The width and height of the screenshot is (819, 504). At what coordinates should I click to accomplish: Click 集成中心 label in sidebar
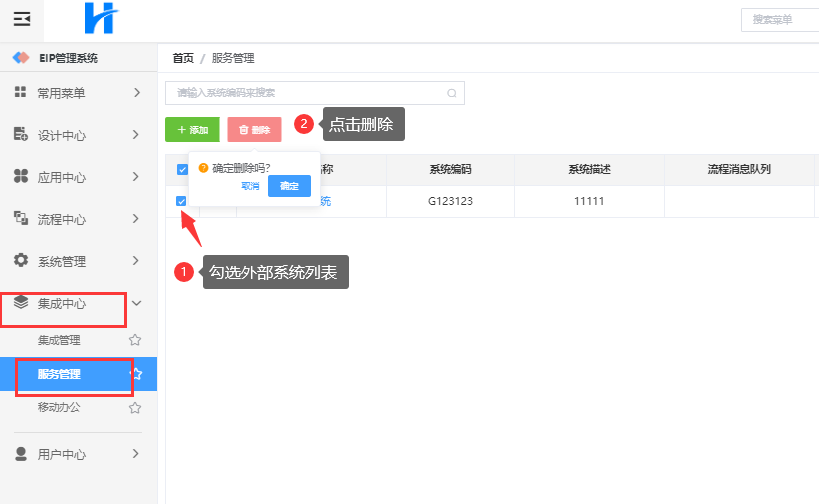62,303
